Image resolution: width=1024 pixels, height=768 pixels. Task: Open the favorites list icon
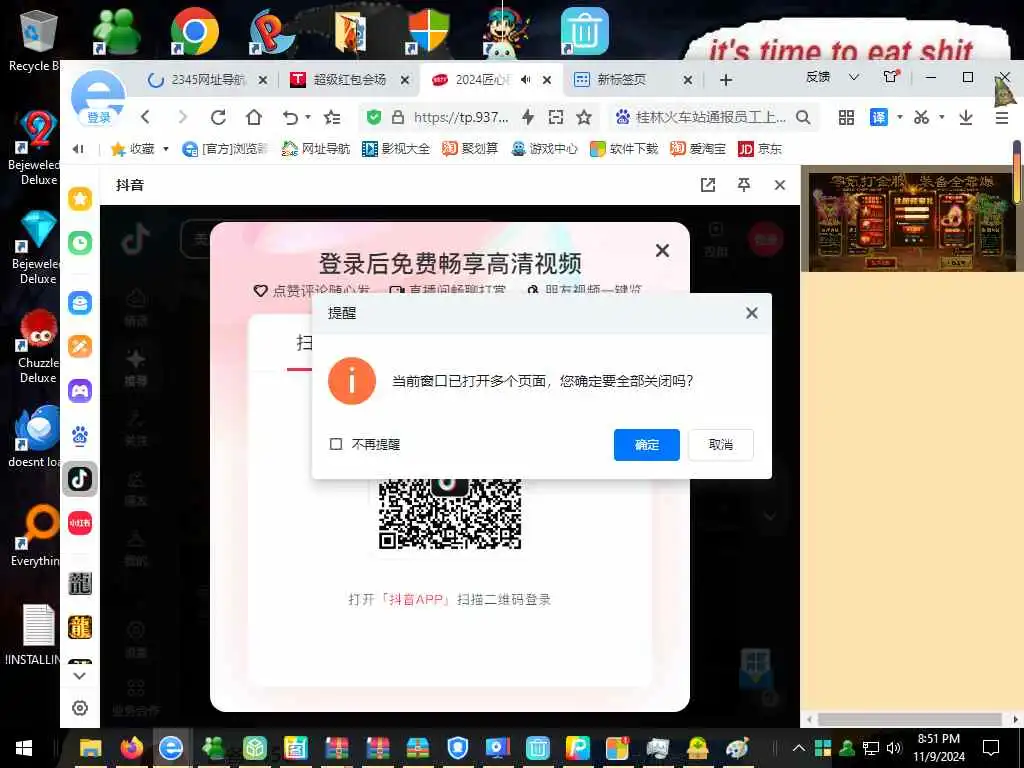[332, 118]
